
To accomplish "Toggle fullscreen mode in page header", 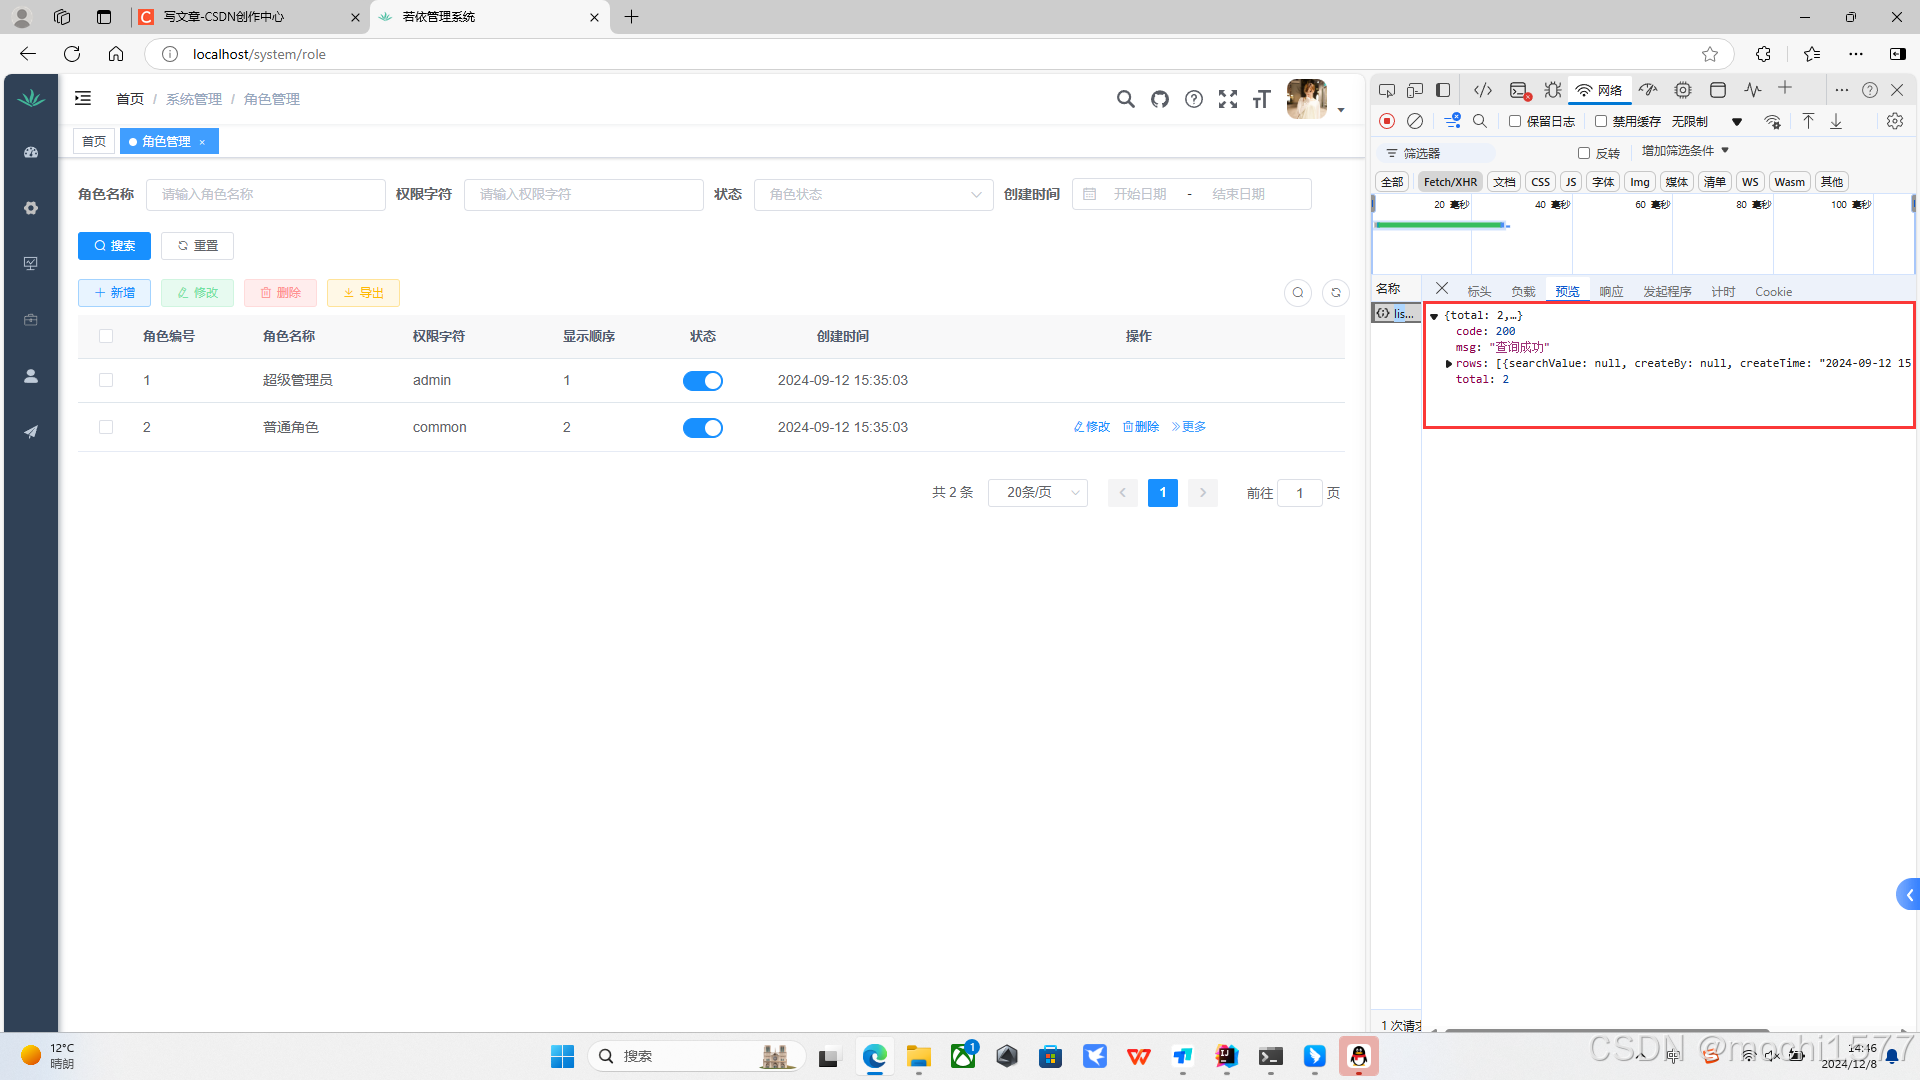I will coord(1228,99).
